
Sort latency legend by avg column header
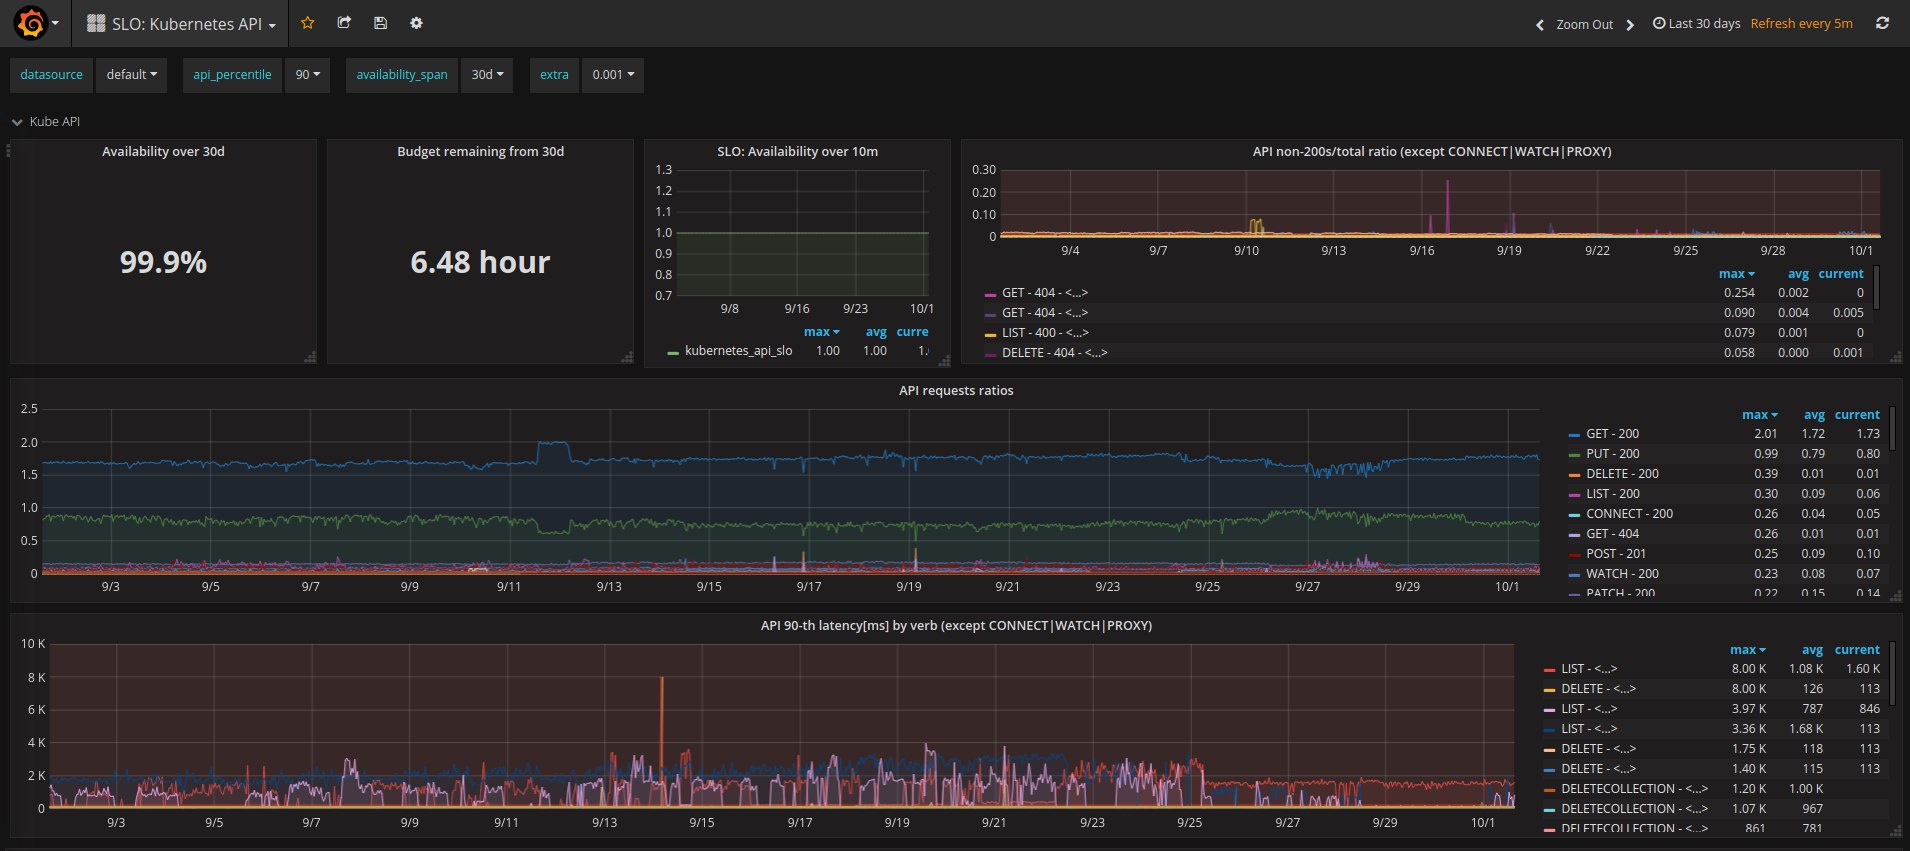point(1812,650)
